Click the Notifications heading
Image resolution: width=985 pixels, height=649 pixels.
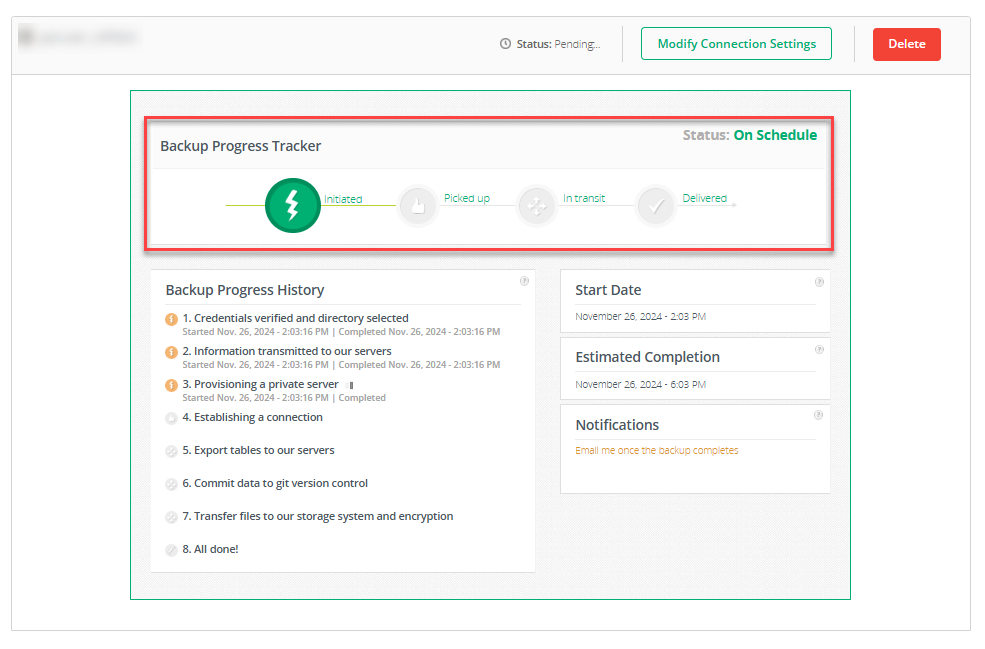point(617,425)
